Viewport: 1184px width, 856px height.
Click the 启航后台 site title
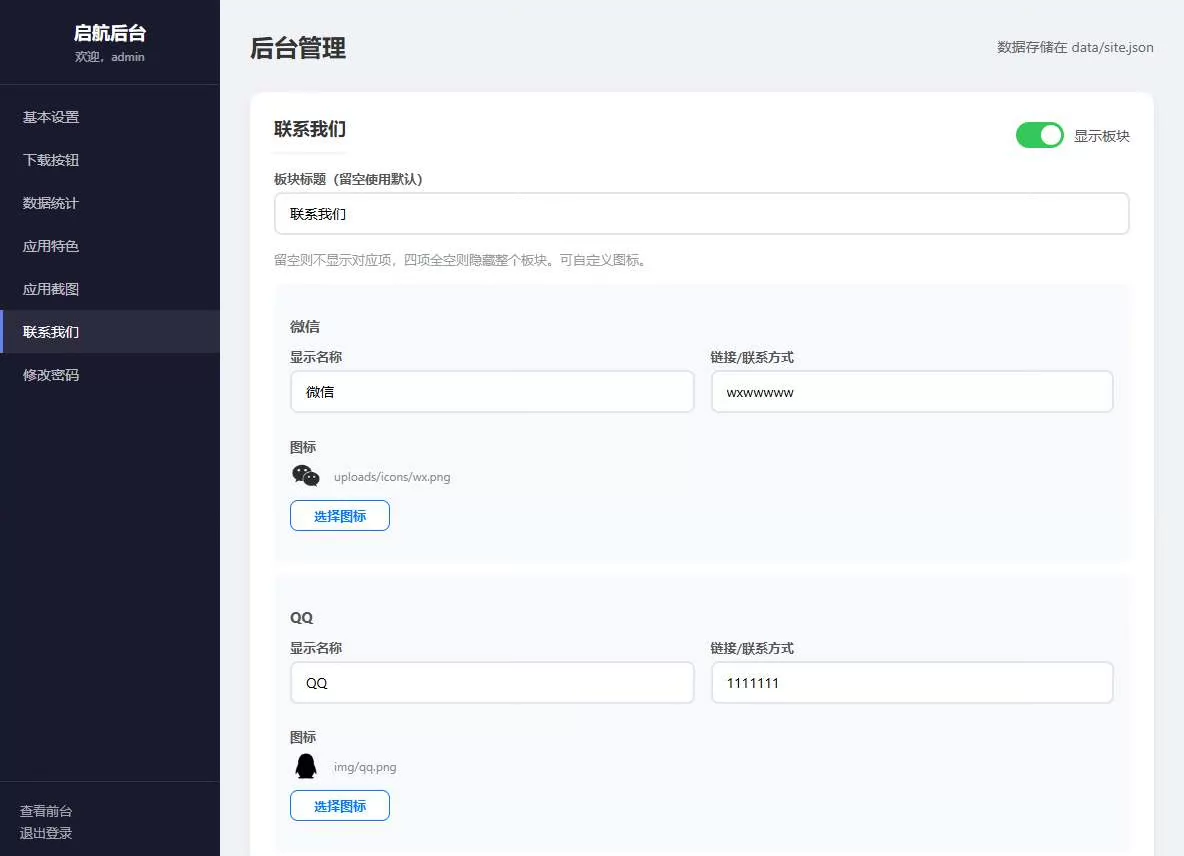point(109,32)
